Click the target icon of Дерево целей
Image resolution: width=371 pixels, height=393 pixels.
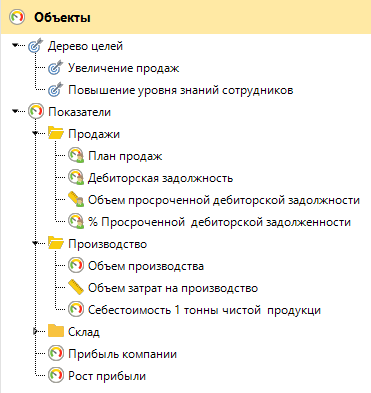click(36, 46)
